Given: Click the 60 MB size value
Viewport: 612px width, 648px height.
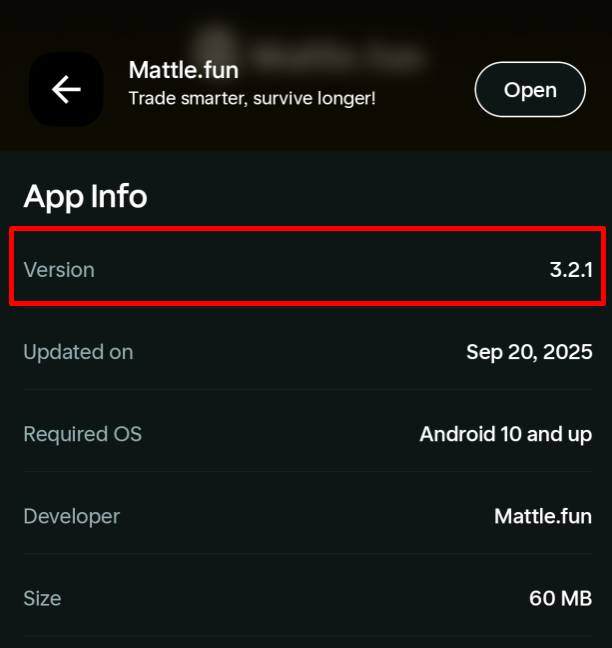Looking at the screenshot, I should point(560,598).
